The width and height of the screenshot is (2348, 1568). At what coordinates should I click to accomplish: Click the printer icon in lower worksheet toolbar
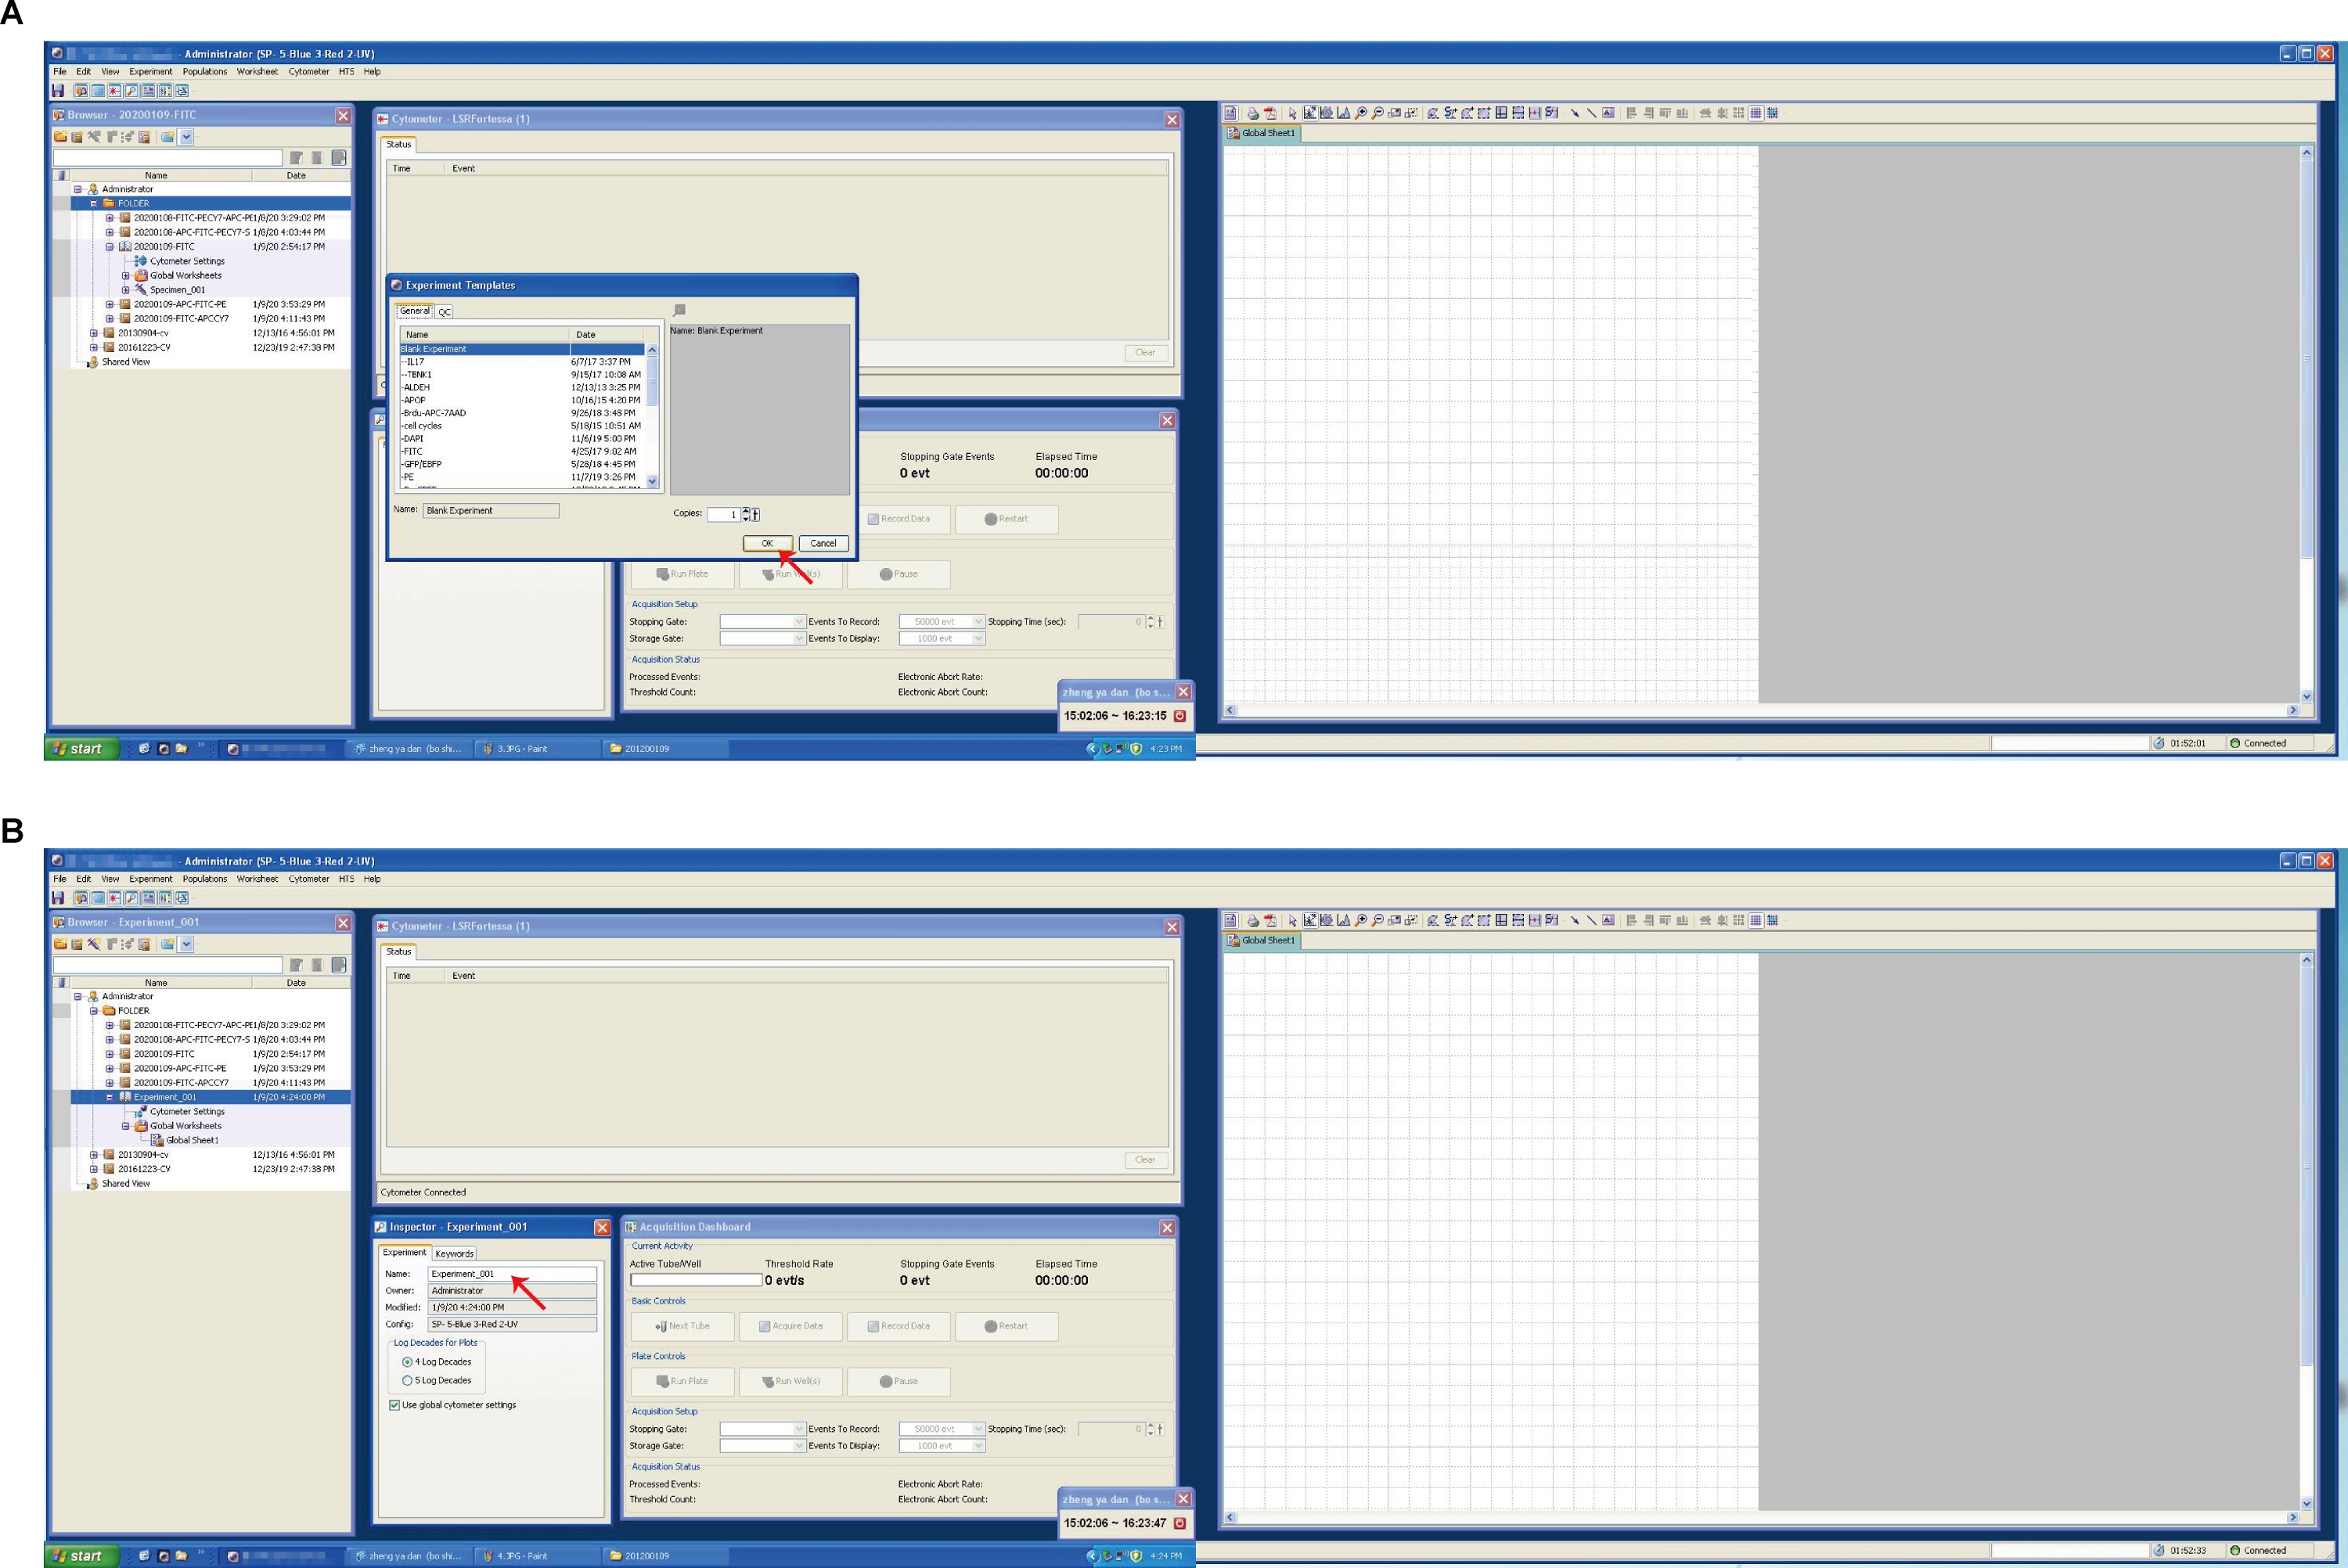[x=1253, y=920]
